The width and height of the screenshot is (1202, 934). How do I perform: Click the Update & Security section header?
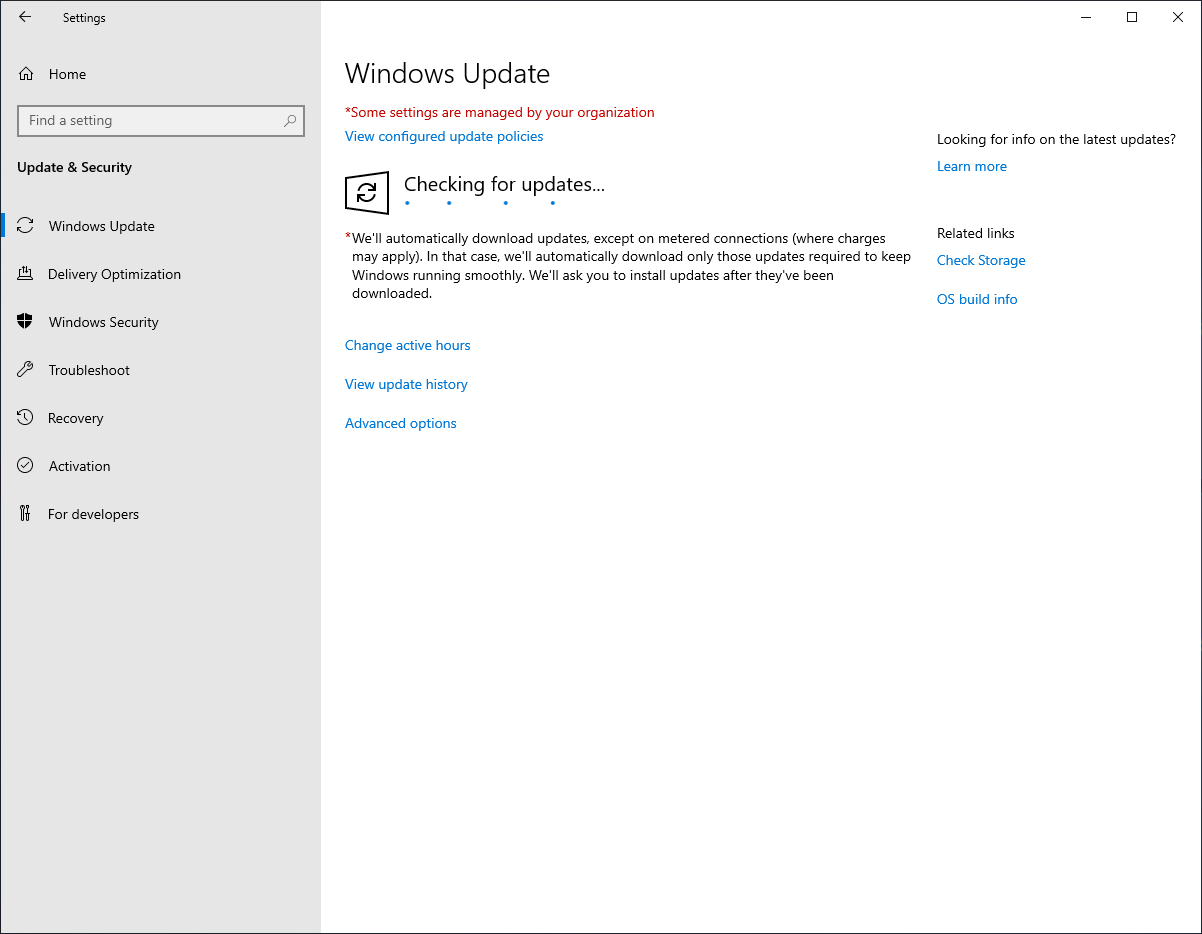tap(74, 167)
